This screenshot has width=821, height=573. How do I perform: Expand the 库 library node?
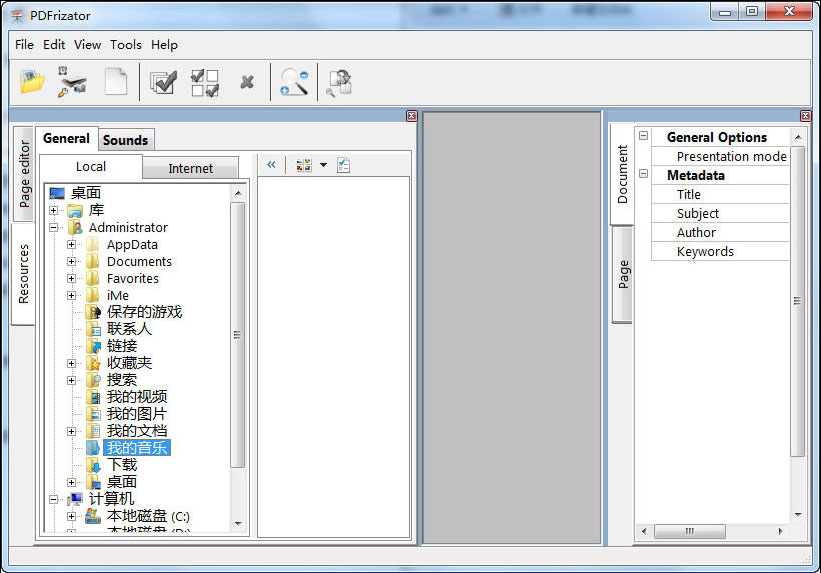click(x=53, y=210)
